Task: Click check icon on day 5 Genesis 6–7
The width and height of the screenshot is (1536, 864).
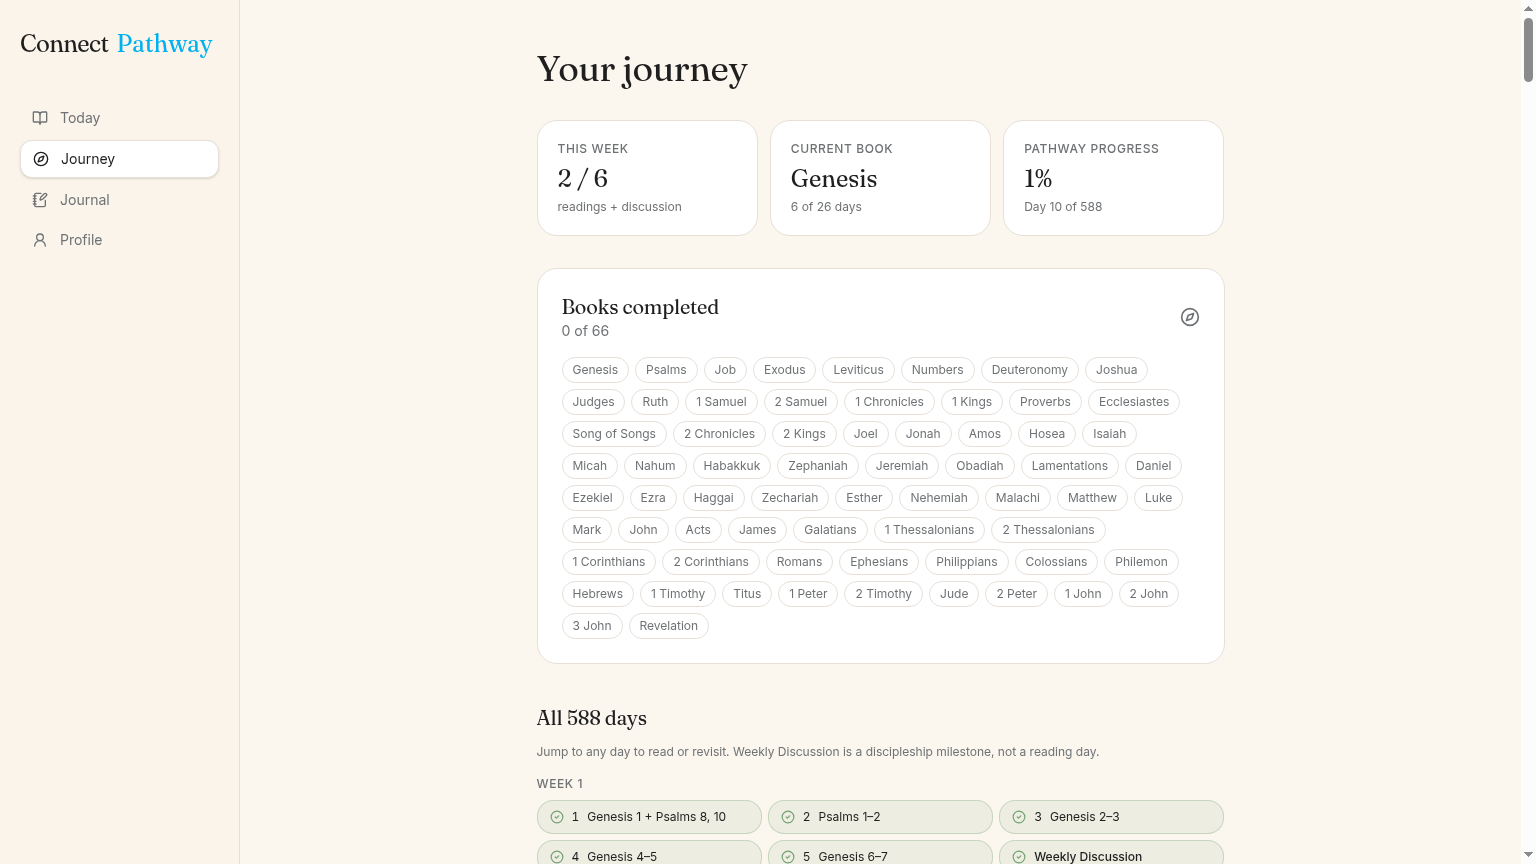Action: 788,857
